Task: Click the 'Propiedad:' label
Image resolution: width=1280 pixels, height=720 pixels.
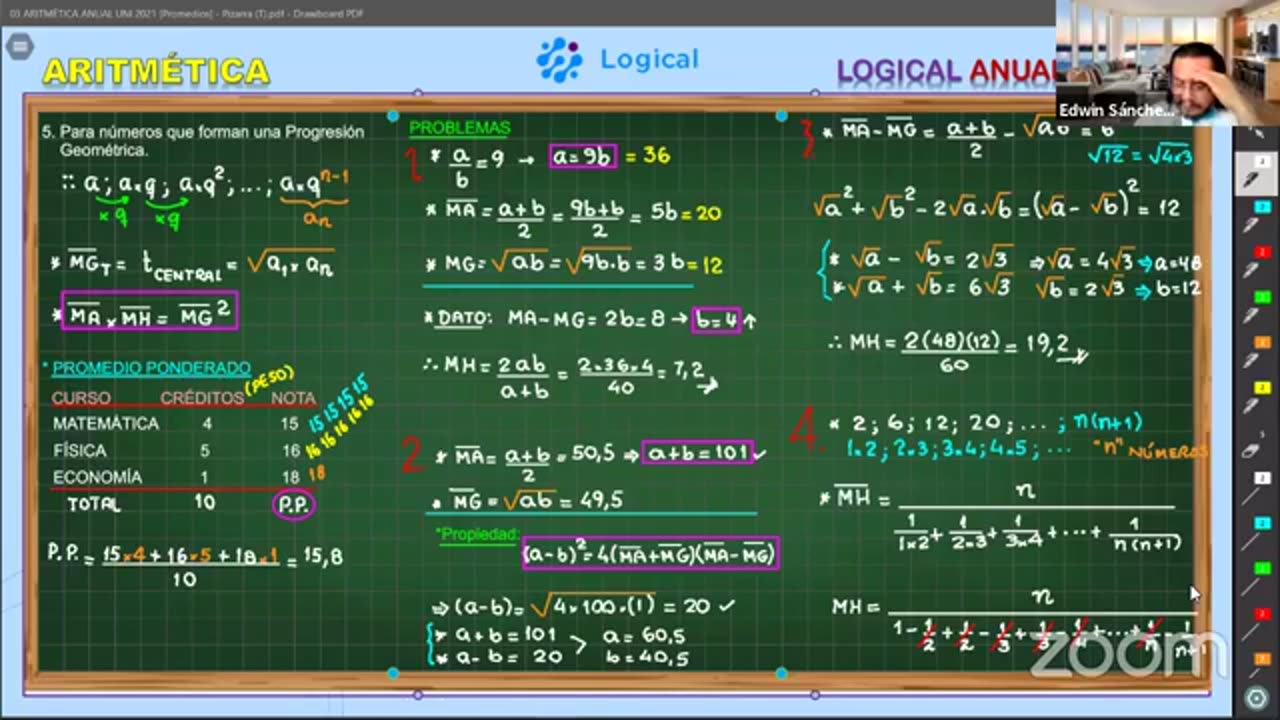Action: click(478, 535)
